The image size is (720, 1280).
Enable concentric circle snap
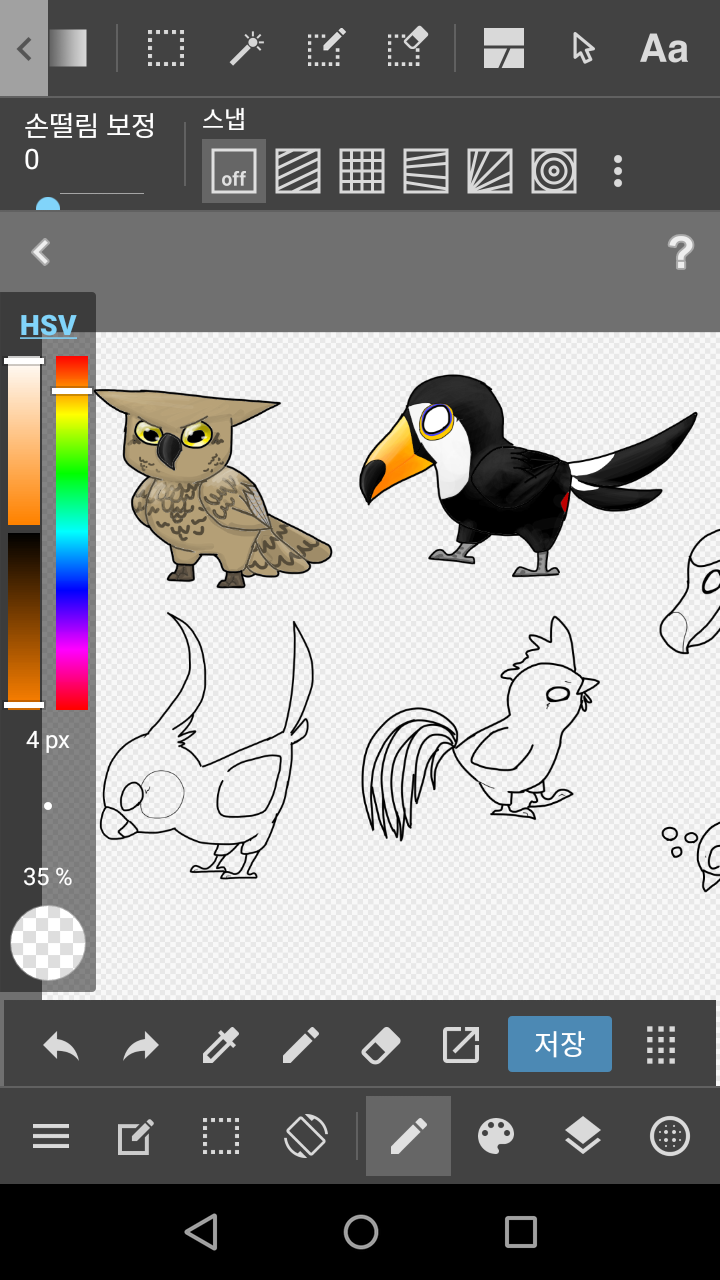point(554,171)
